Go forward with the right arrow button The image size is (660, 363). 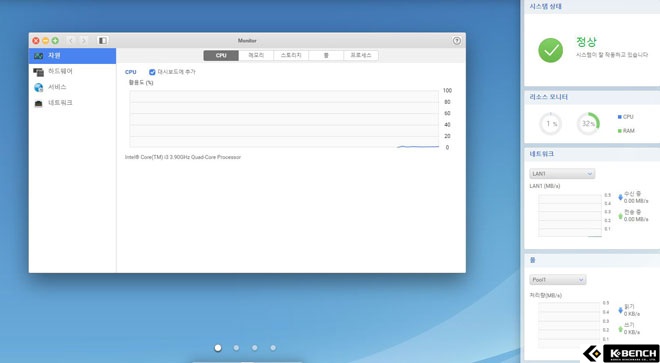coord(84,40)
